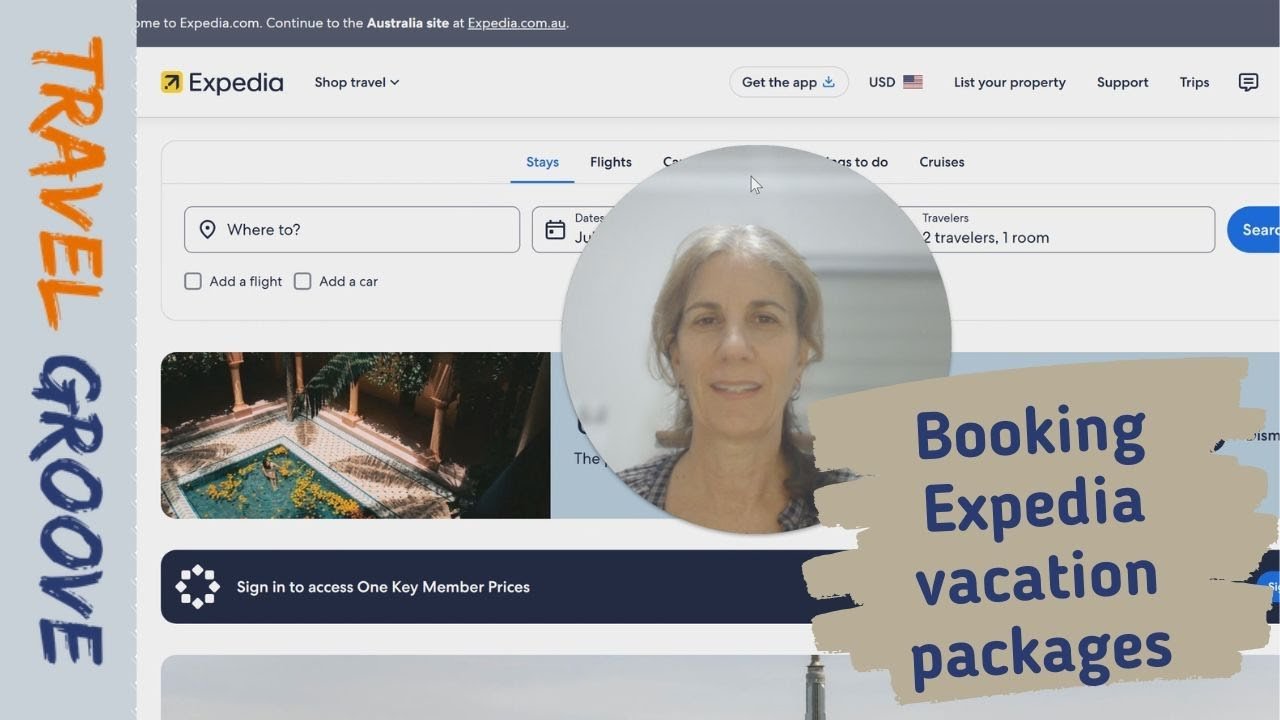The image size is (1280, 720).
Task: Switch to the Flights tab
Action: pos(611,162)
